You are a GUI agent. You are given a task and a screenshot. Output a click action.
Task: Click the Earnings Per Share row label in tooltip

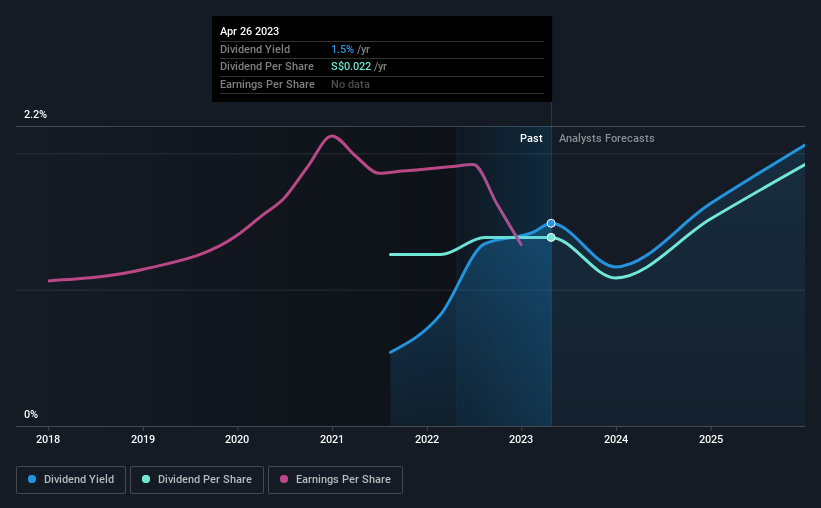268,84
